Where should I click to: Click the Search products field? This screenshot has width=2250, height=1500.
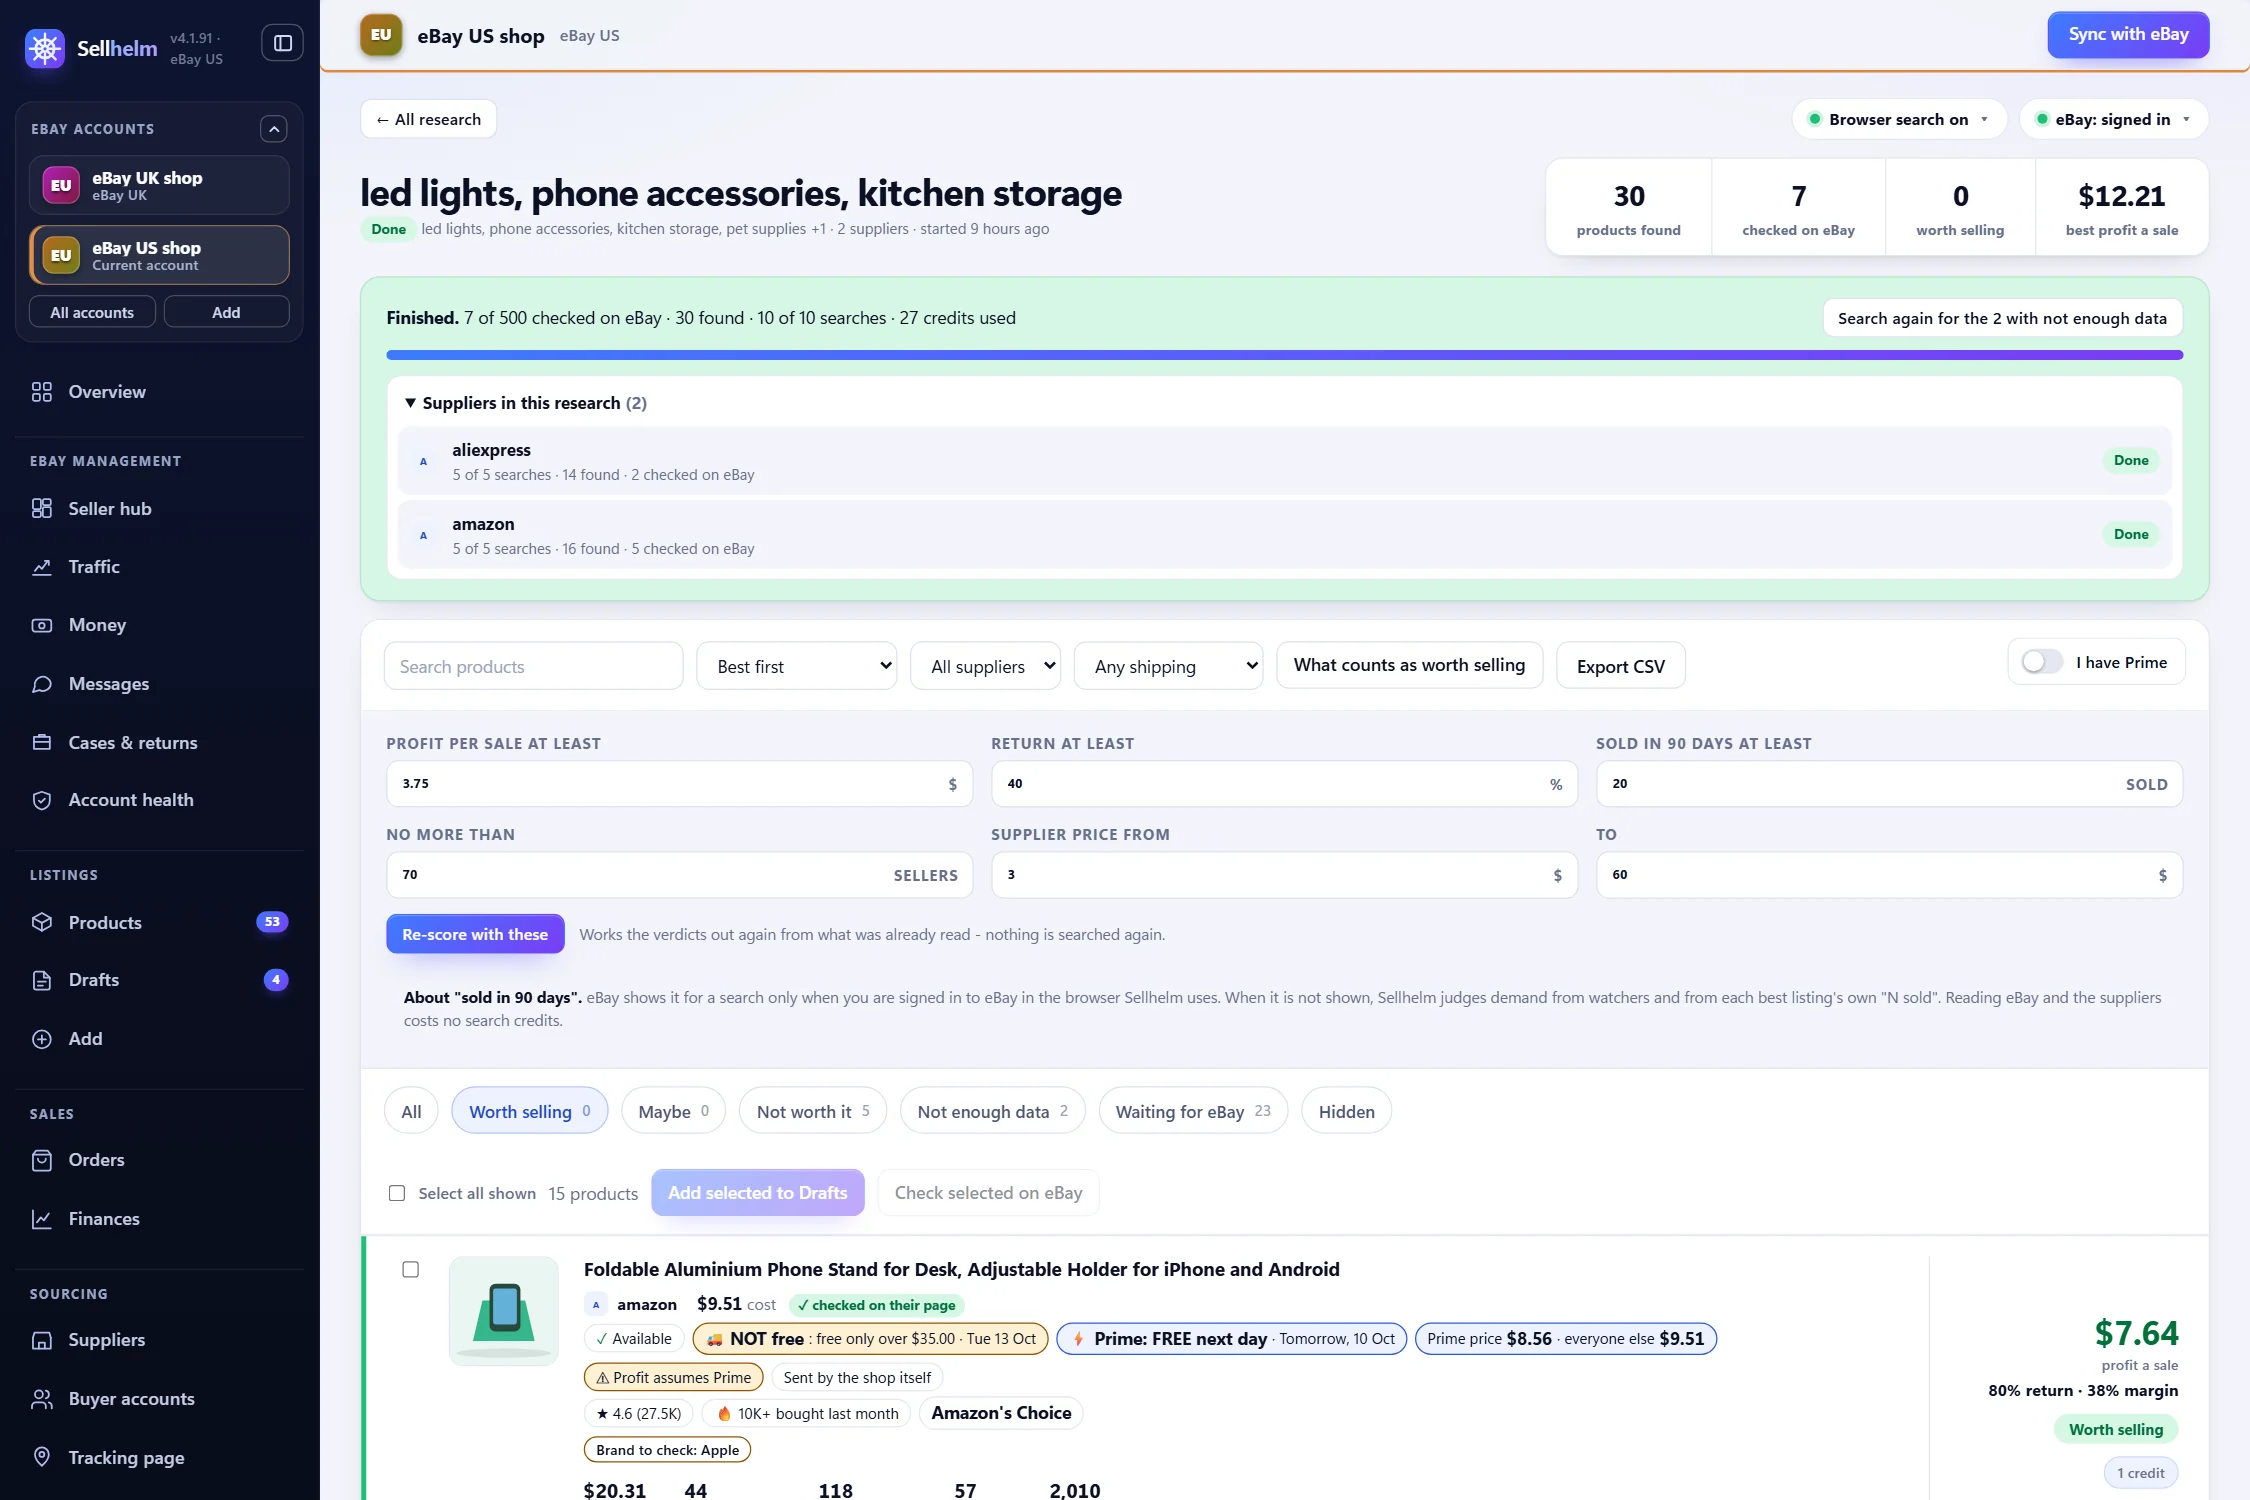[533, 666]
